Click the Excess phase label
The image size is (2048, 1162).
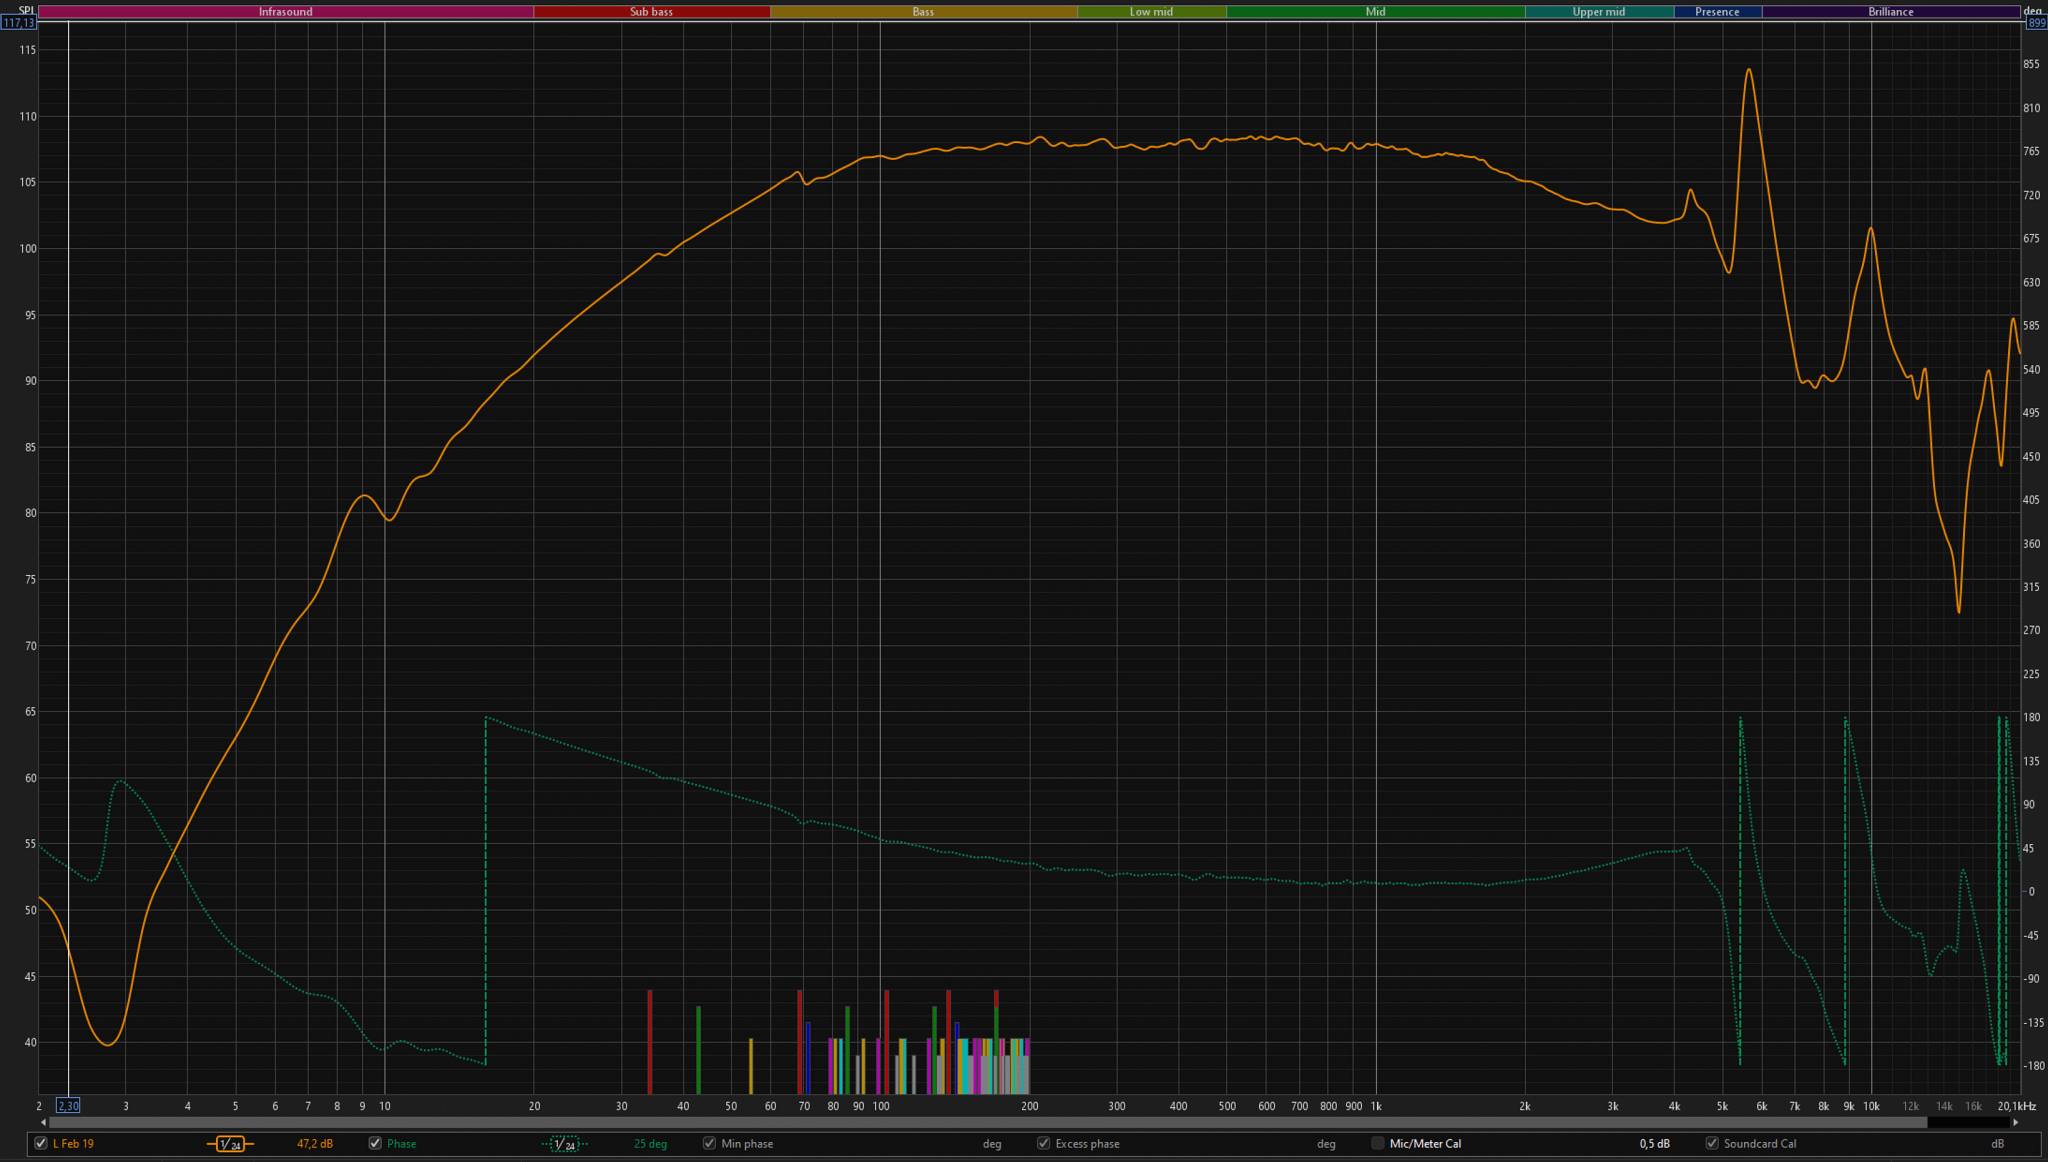(x=1087, y=1144)
